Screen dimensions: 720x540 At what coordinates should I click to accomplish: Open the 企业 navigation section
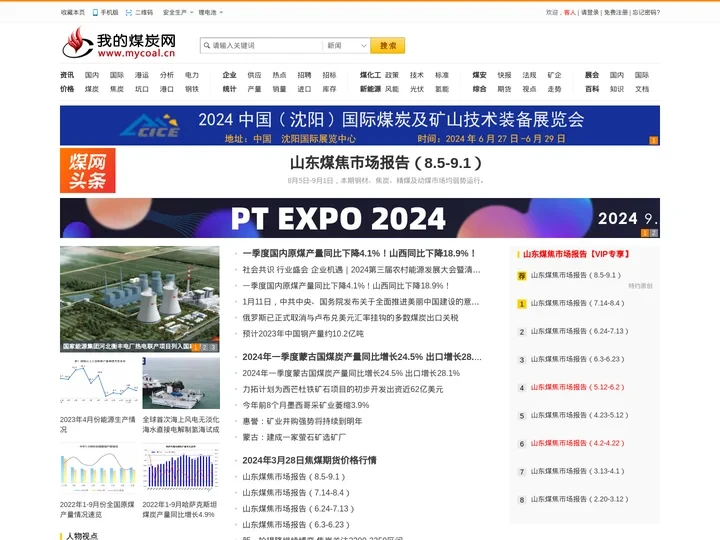click(229, 75)
